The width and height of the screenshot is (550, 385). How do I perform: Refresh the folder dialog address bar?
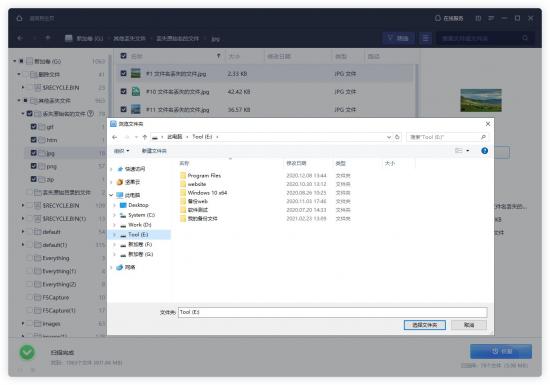(397, 137)
